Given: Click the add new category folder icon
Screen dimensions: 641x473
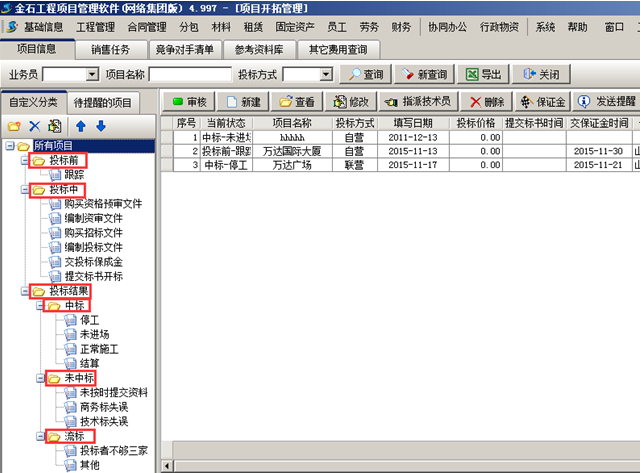Looking at the screenshot, I should tap(13, 126).
